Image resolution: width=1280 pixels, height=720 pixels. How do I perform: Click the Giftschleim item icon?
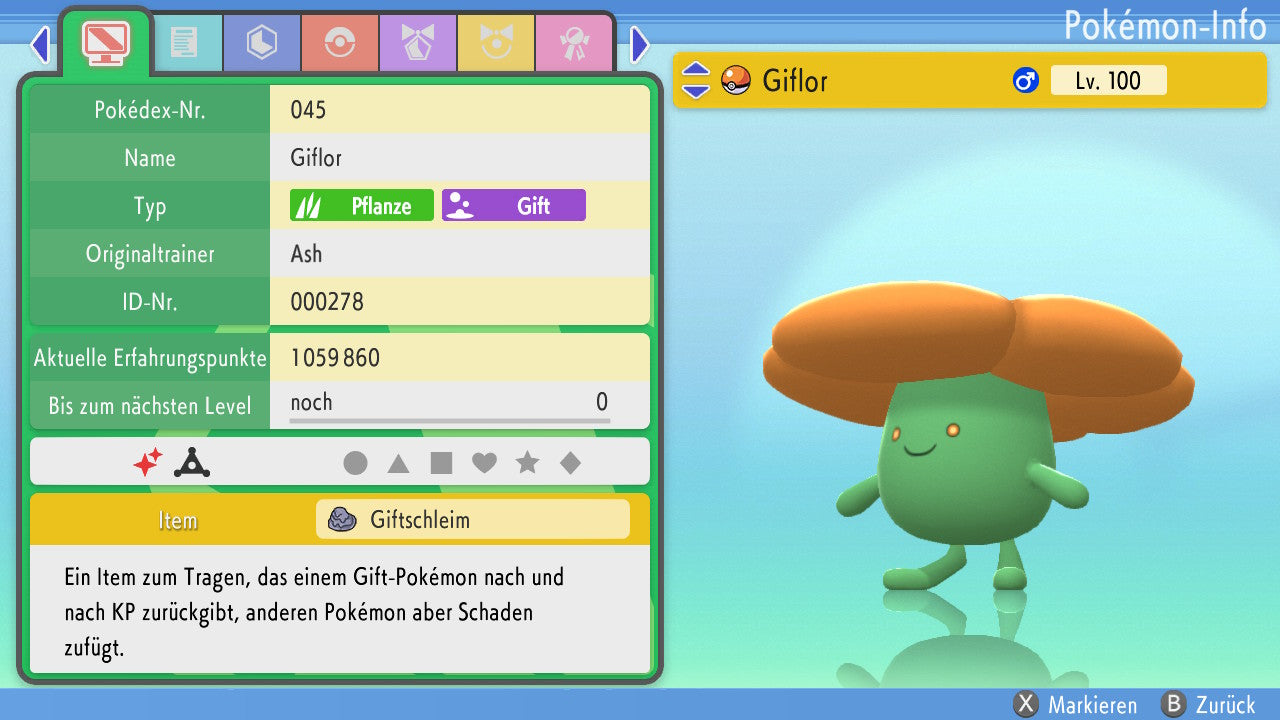[343, 520]
